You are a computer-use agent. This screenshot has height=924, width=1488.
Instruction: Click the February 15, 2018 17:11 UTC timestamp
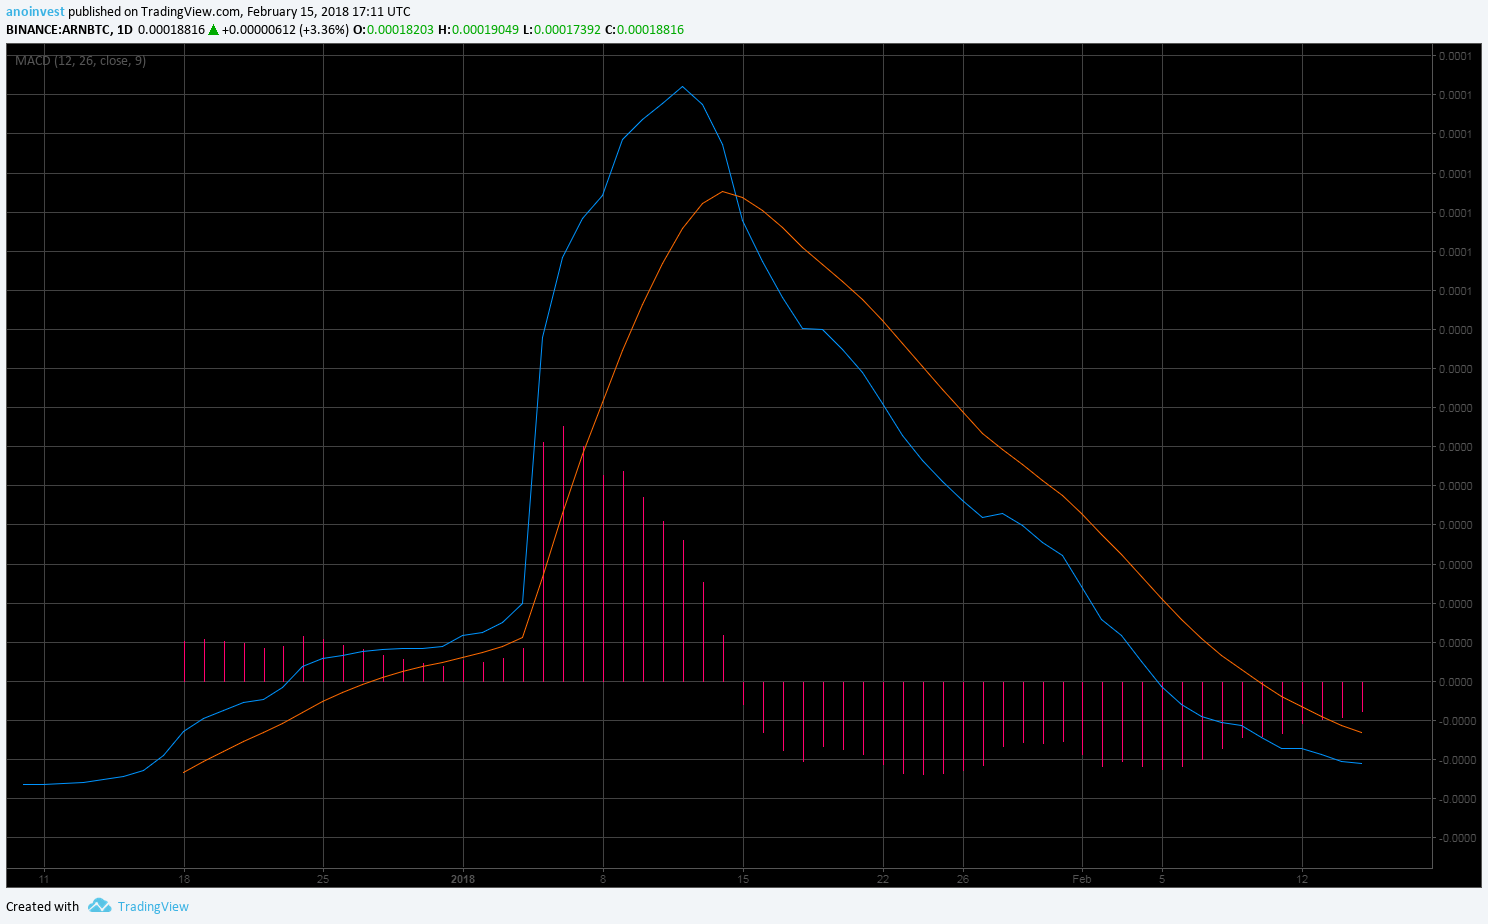(329, 12)
